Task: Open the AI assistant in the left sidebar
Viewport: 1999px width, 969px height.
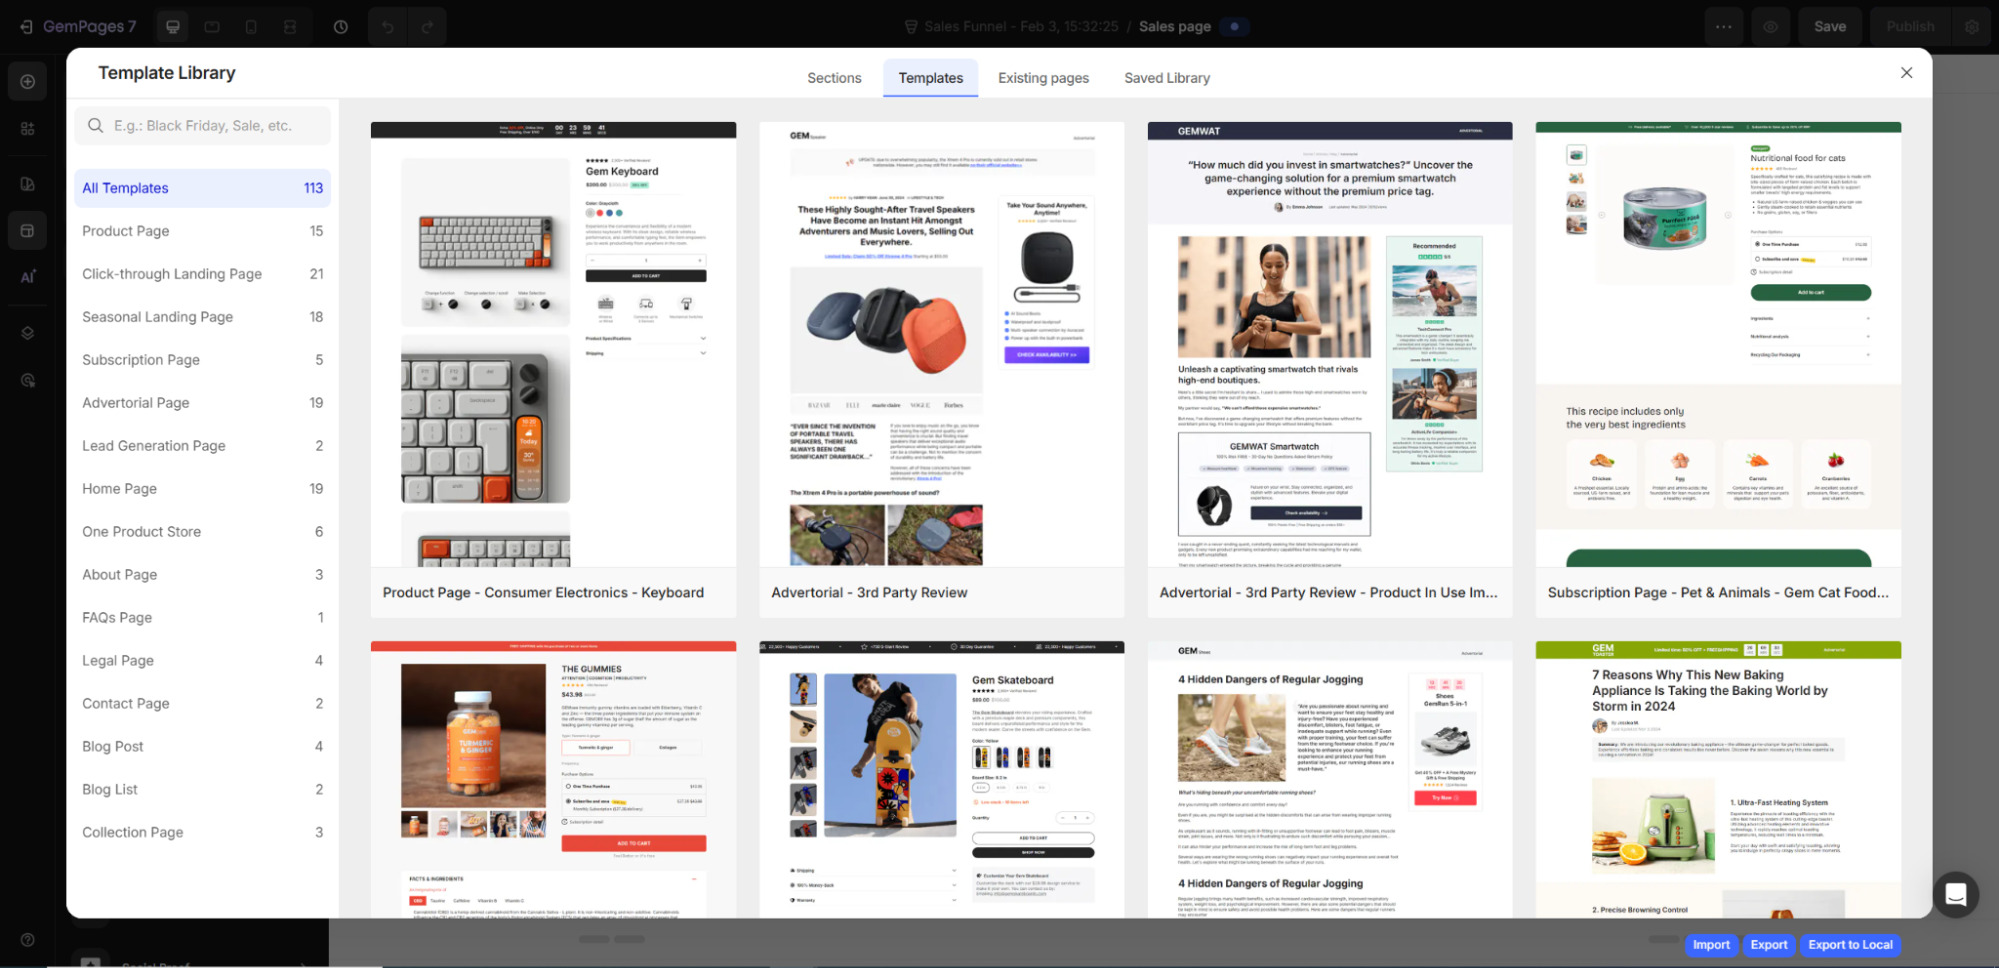Action: 27,277
